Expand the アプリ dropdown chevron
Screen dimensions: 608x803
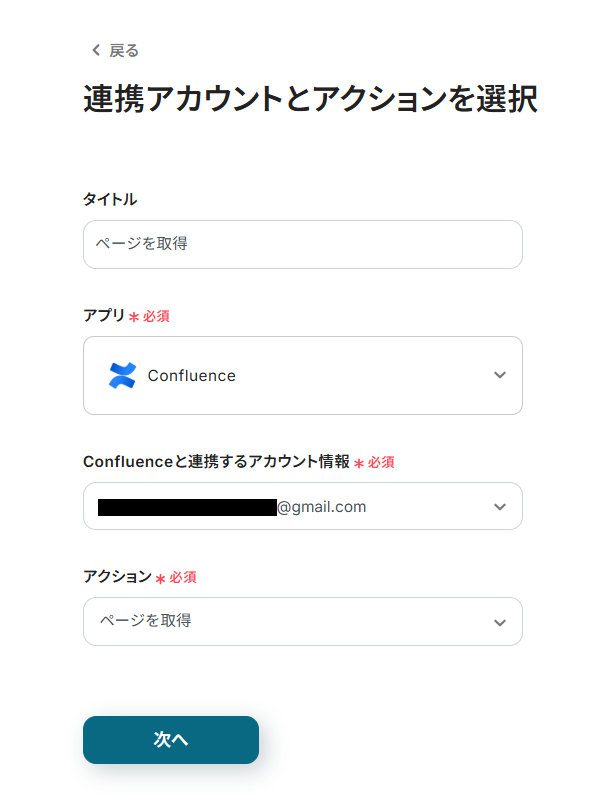click(x=500, y=375)
